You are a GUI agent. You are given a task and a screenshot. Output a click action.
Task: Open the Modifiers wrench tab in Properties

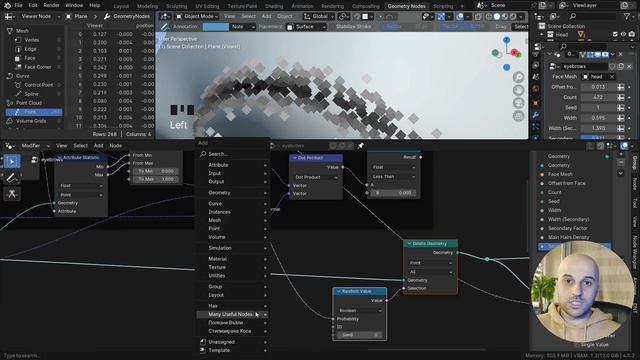(x=536, y=115)
